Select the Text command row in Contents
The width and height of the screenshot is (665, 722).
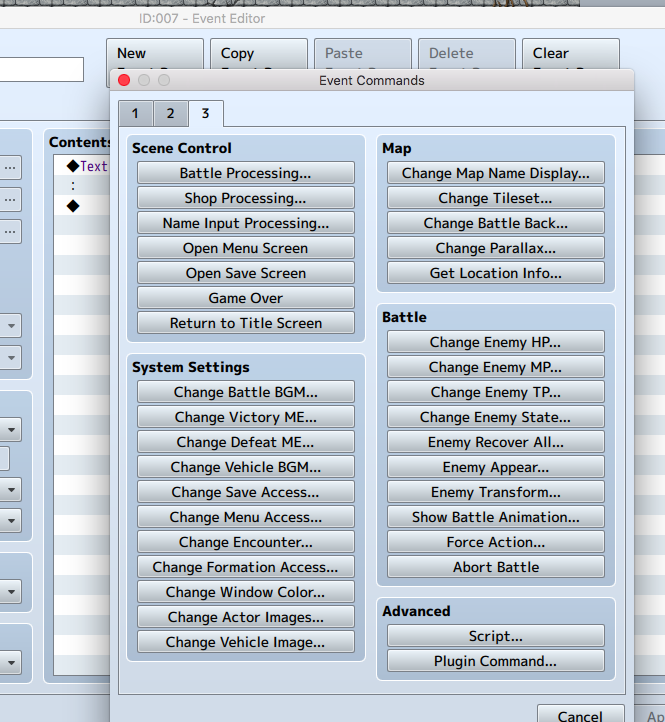(x=82, y=166)
